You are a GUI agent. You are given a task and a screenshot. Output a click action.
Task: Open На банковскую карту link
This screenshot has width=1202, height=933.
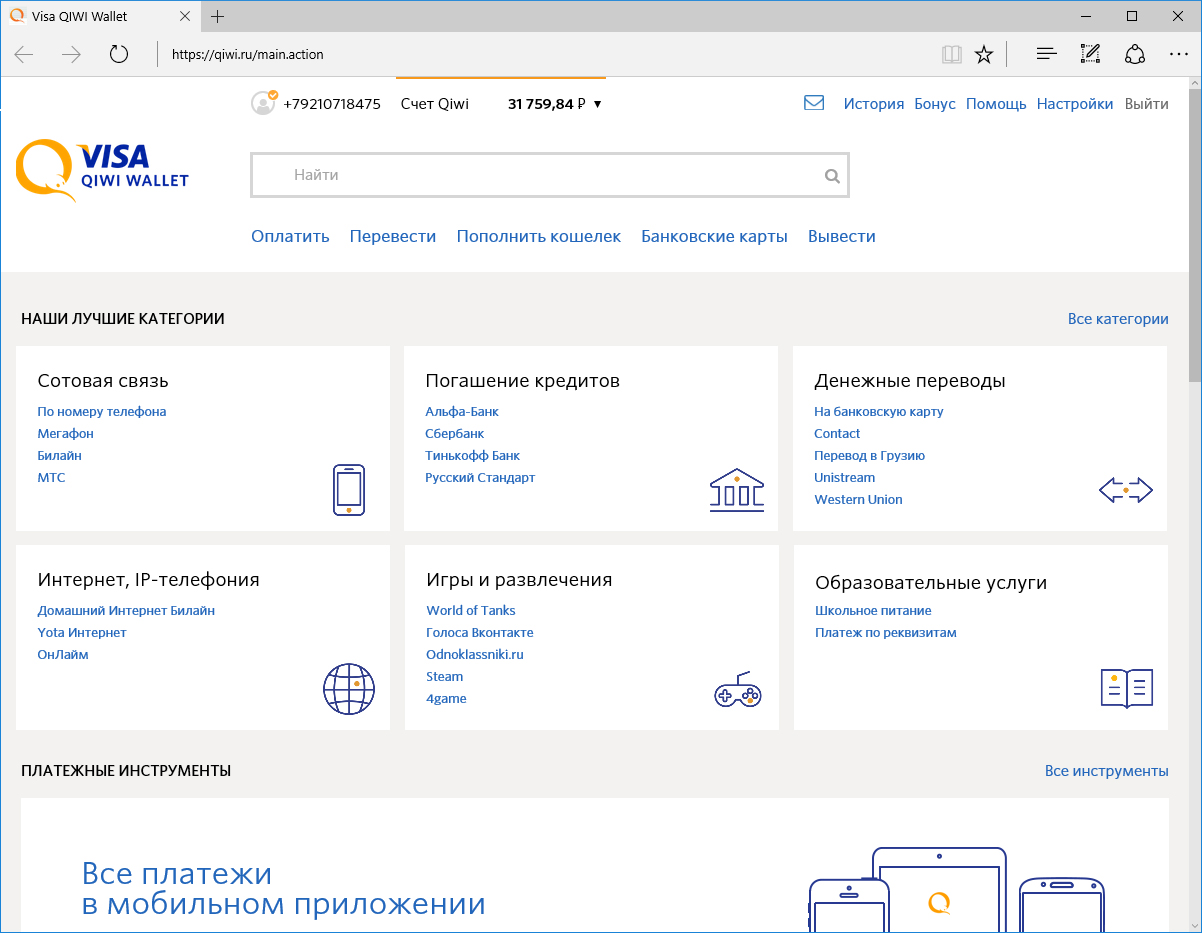(x=879, y=411)
